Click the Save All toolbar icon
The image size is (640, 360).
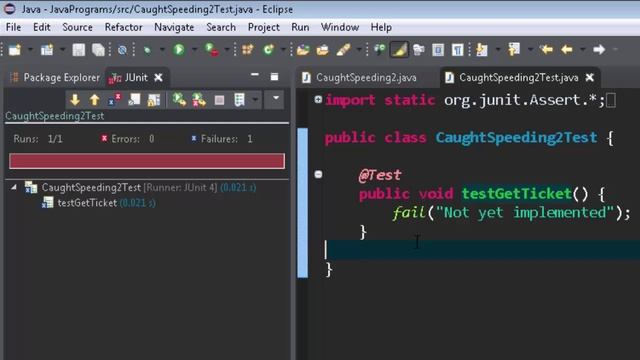[98, 50]
